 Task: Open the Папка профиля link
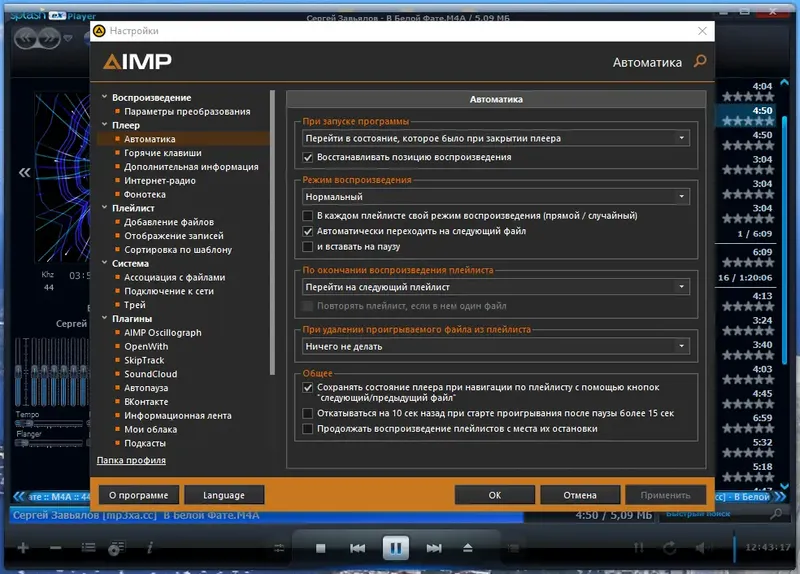click(x=131, y=460)
